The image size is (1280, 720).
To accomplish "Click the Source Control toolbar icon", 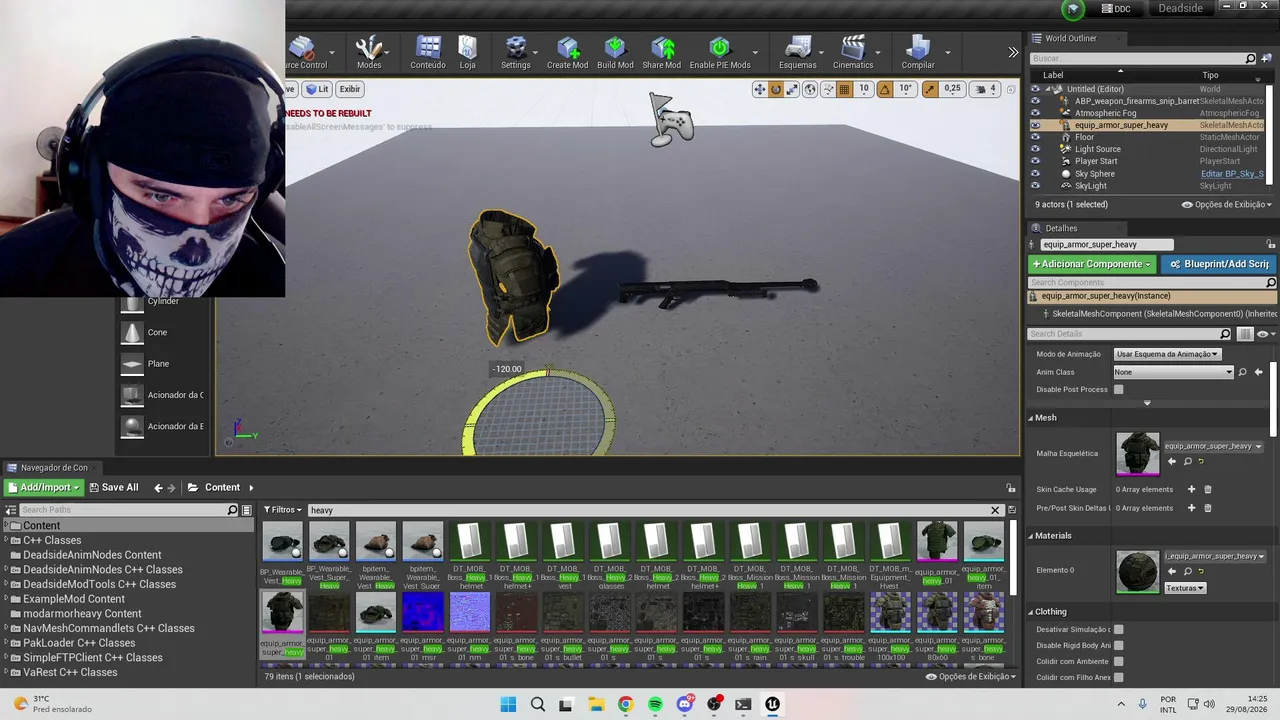I will coord(304,53).
